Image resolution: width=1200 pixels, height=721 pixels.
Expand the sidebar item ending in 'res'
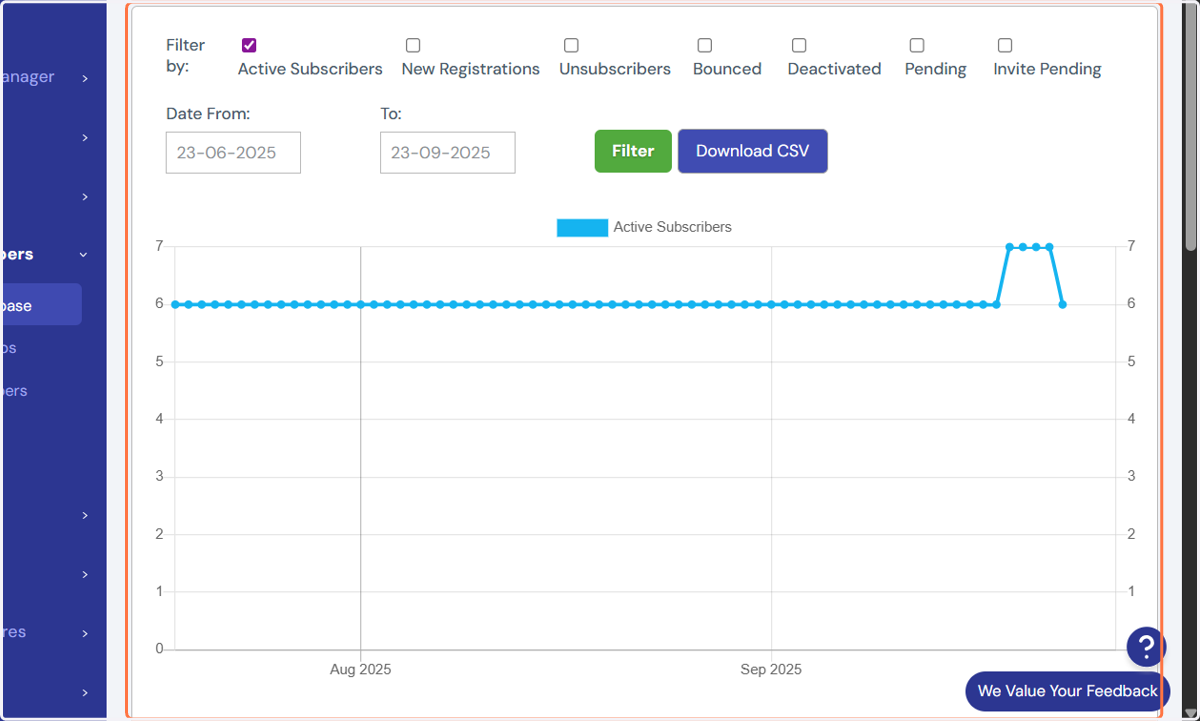(x=85, y=633)
